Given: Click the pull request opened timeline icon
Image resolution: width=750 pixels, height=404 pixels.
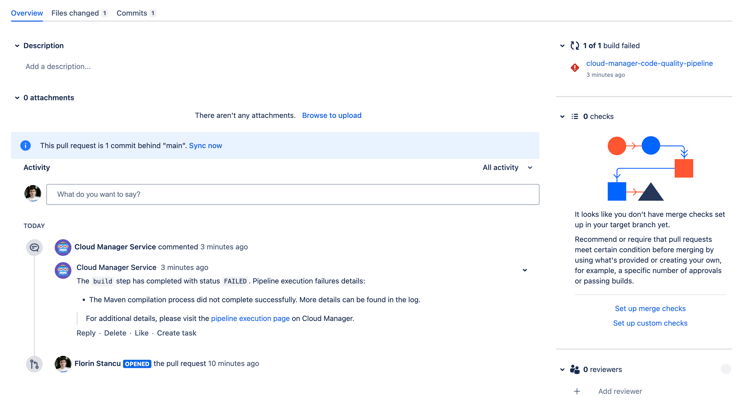Looking at the screenshot, I should pyautogui.click(x=34, y=364).
